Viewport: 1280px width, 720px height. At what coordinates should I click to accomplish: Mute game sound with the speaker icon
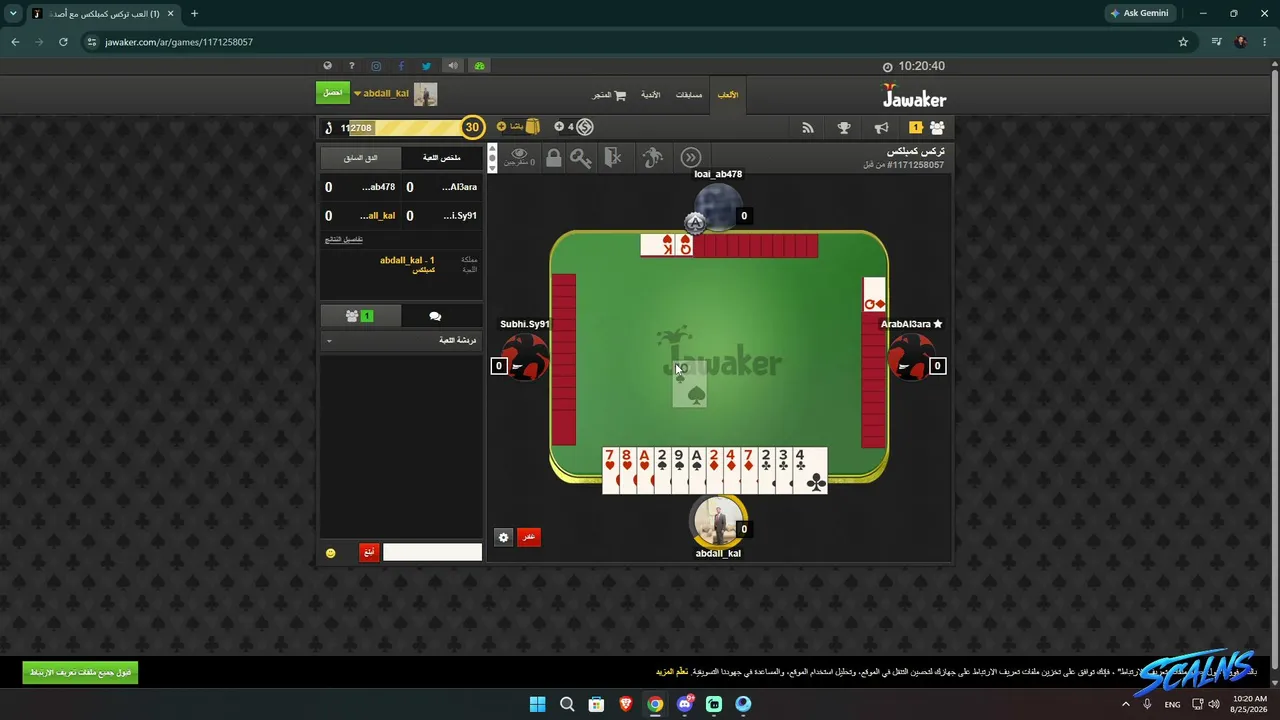pyautogui.click(x=453, y=66)
